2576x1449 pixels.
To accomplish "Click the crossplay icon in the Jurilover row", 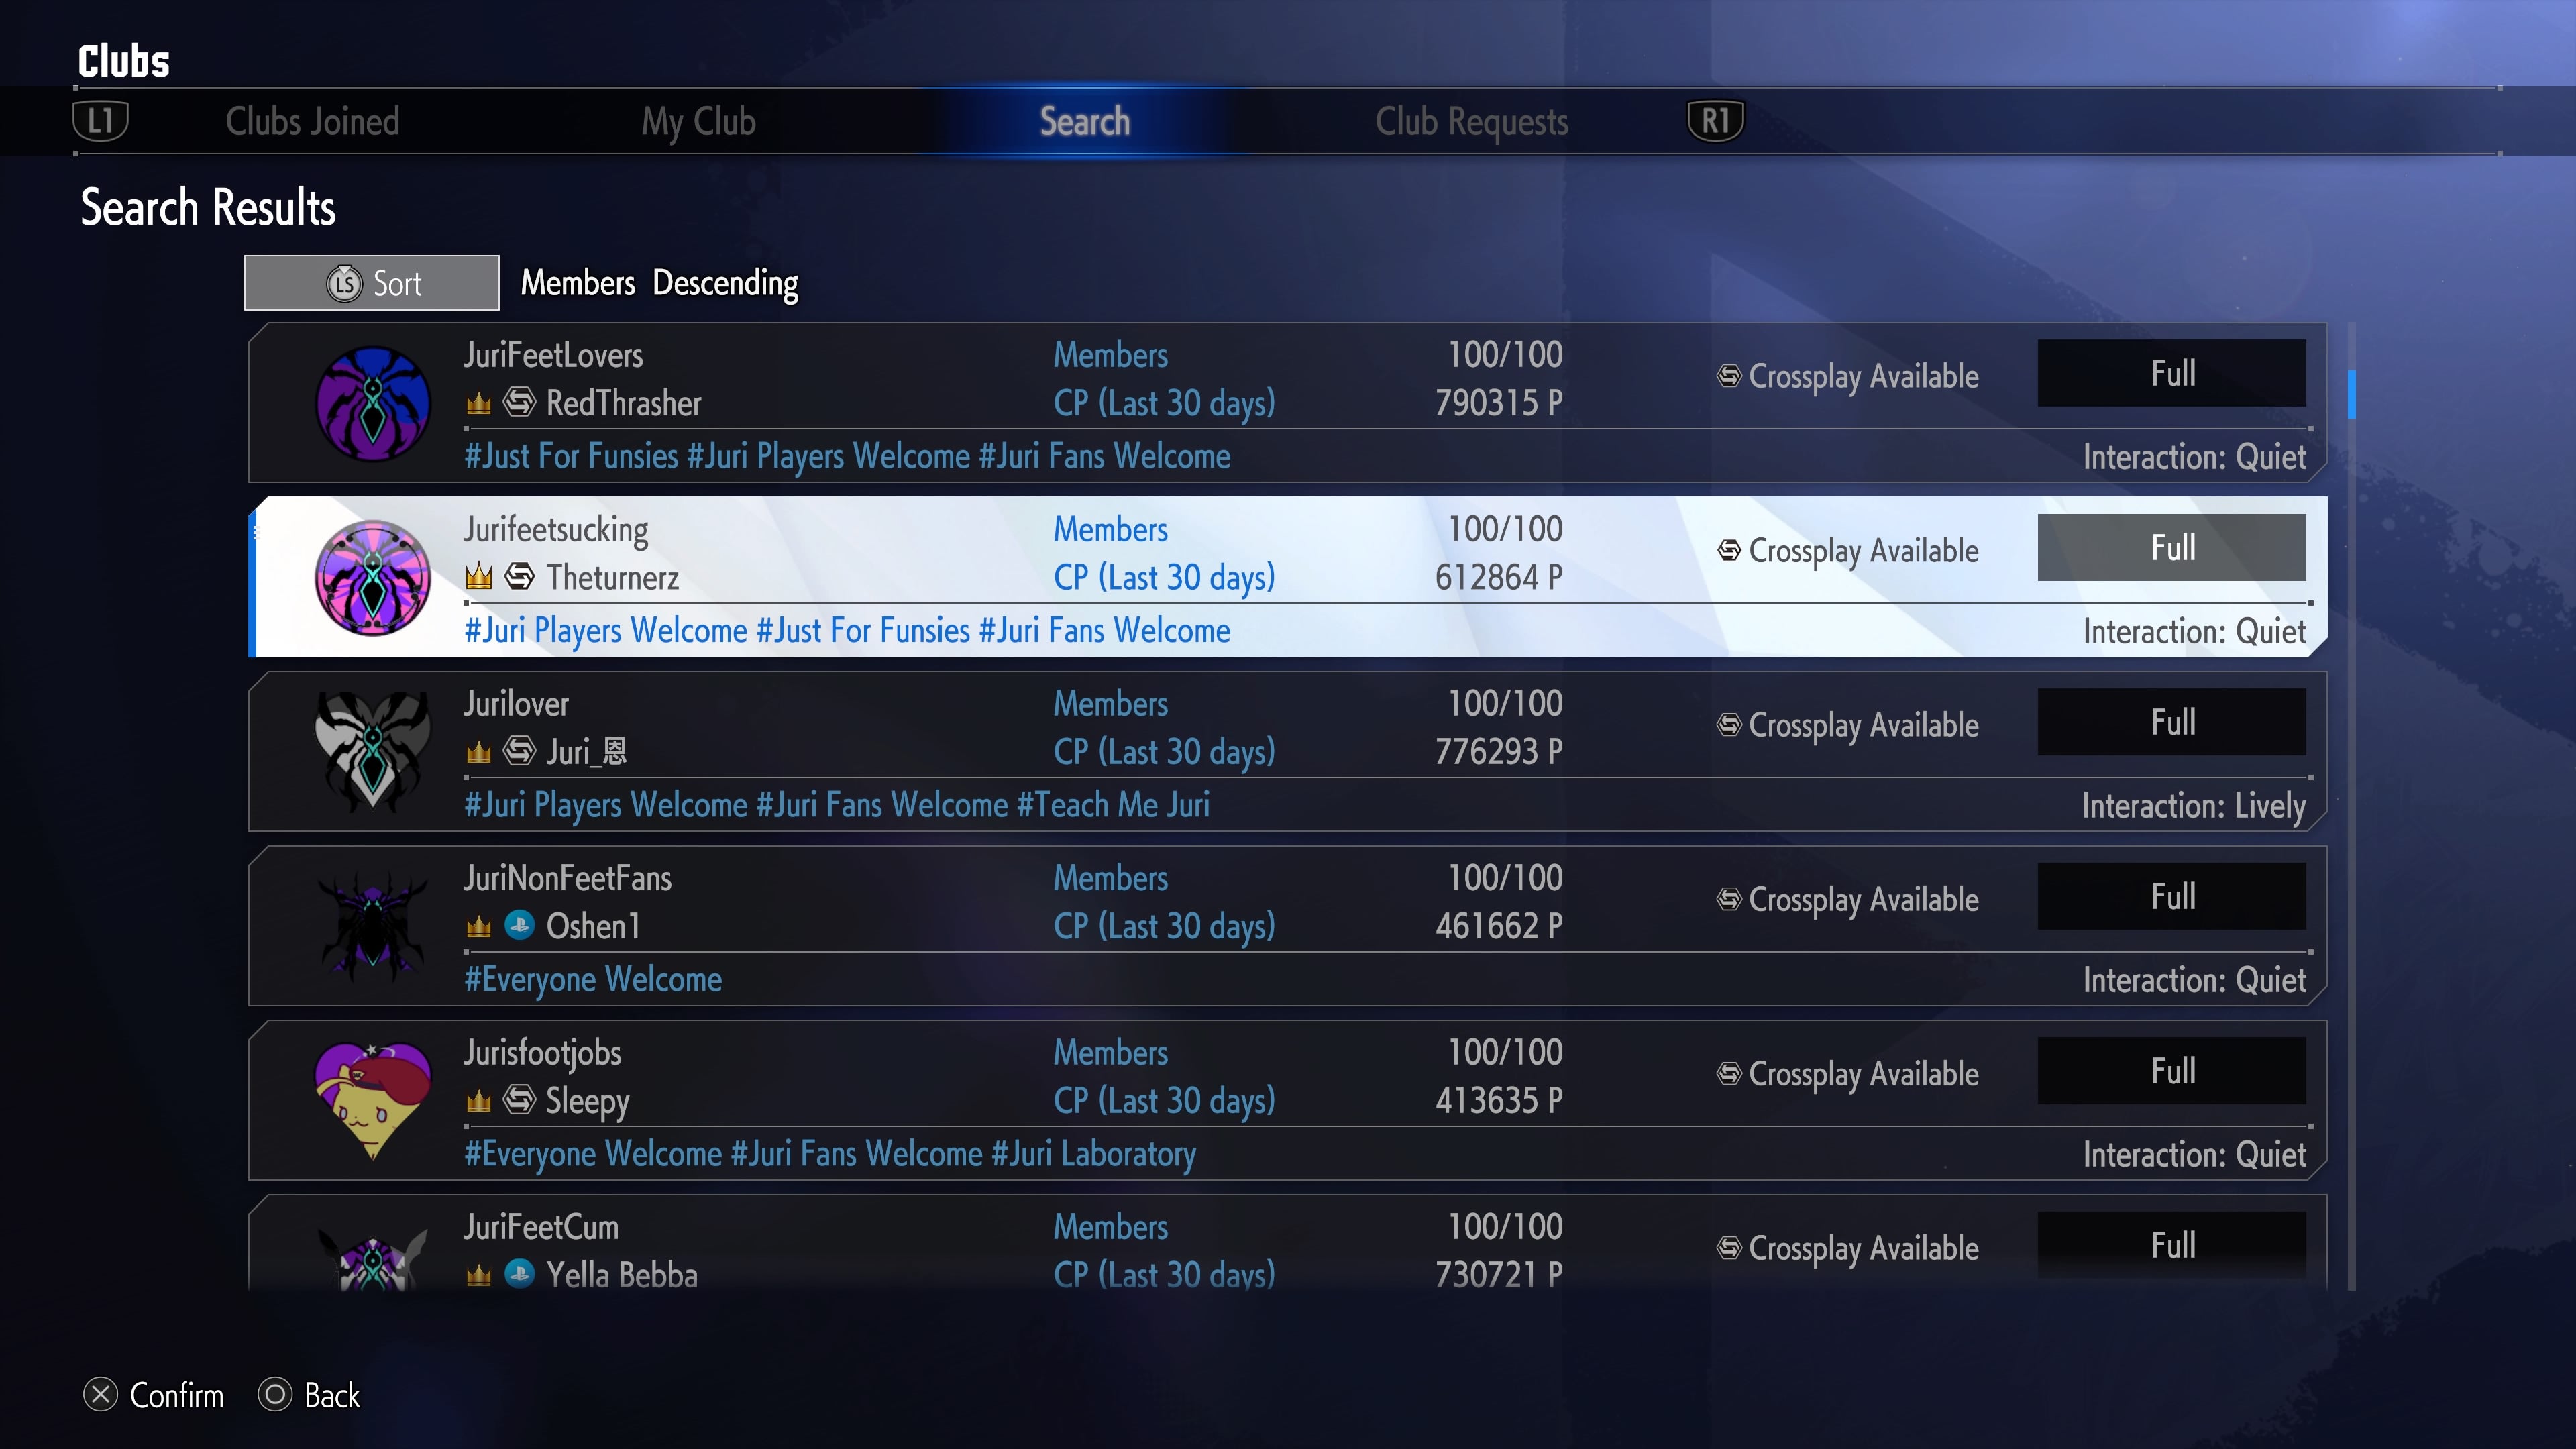I will click(1729, 725).
